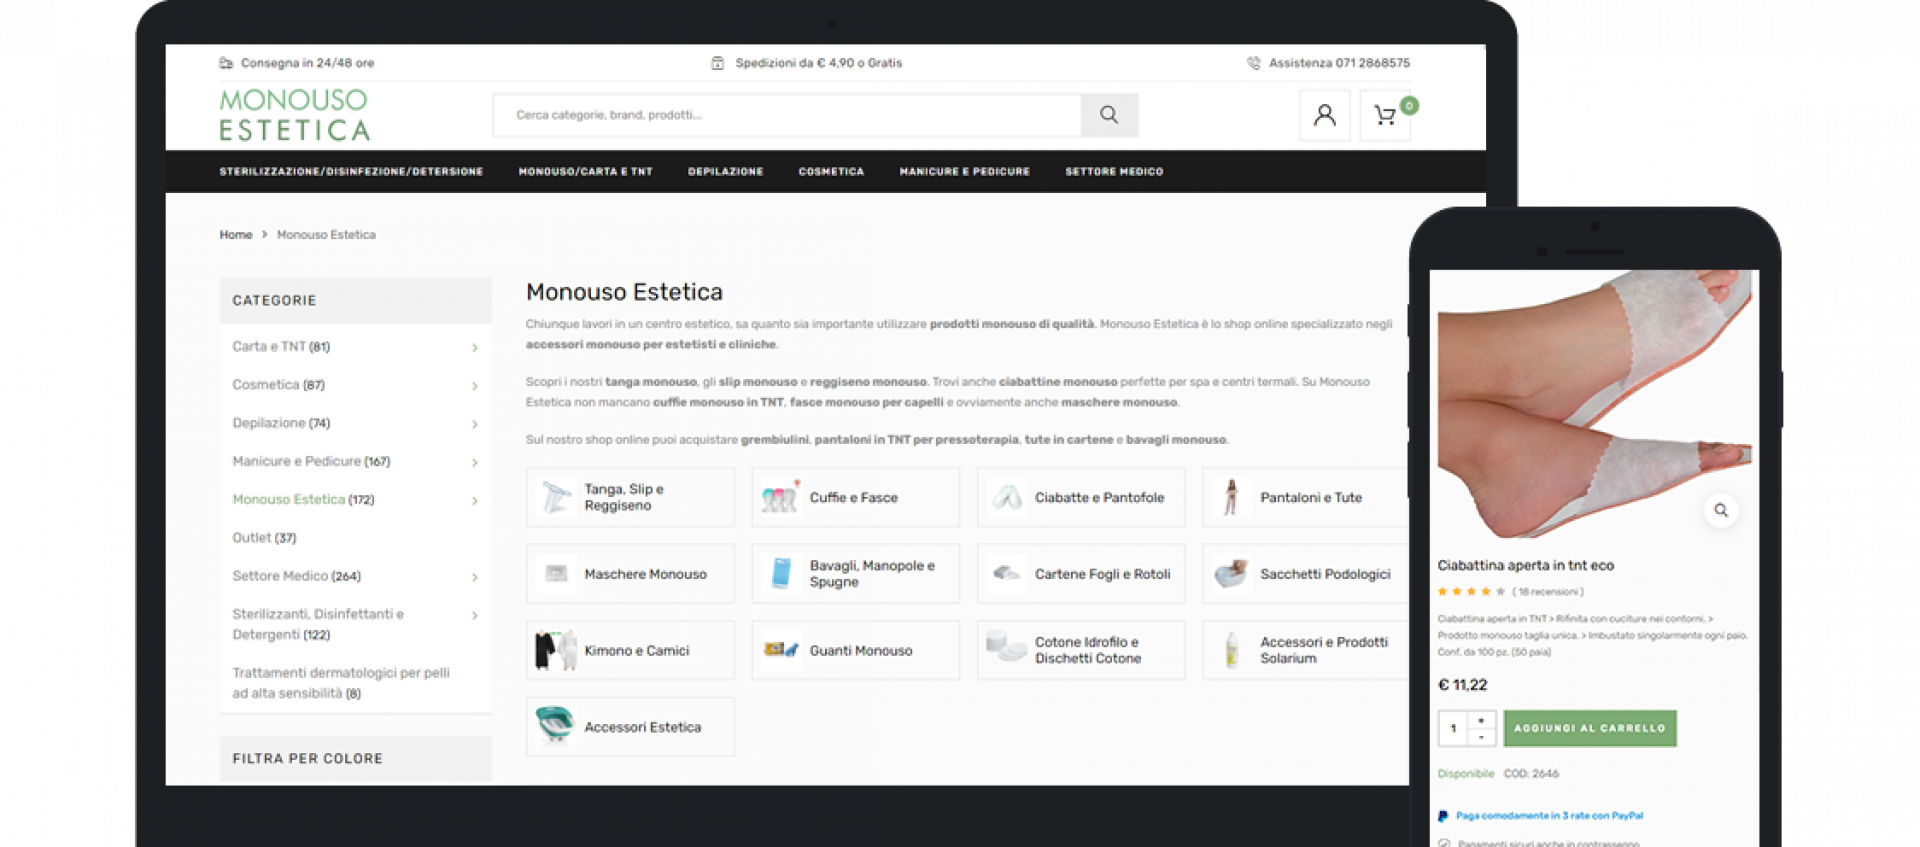Expand the Cosmetica category chevron
This screenshot has height=847, width=1920.
[x=475, y=386]
